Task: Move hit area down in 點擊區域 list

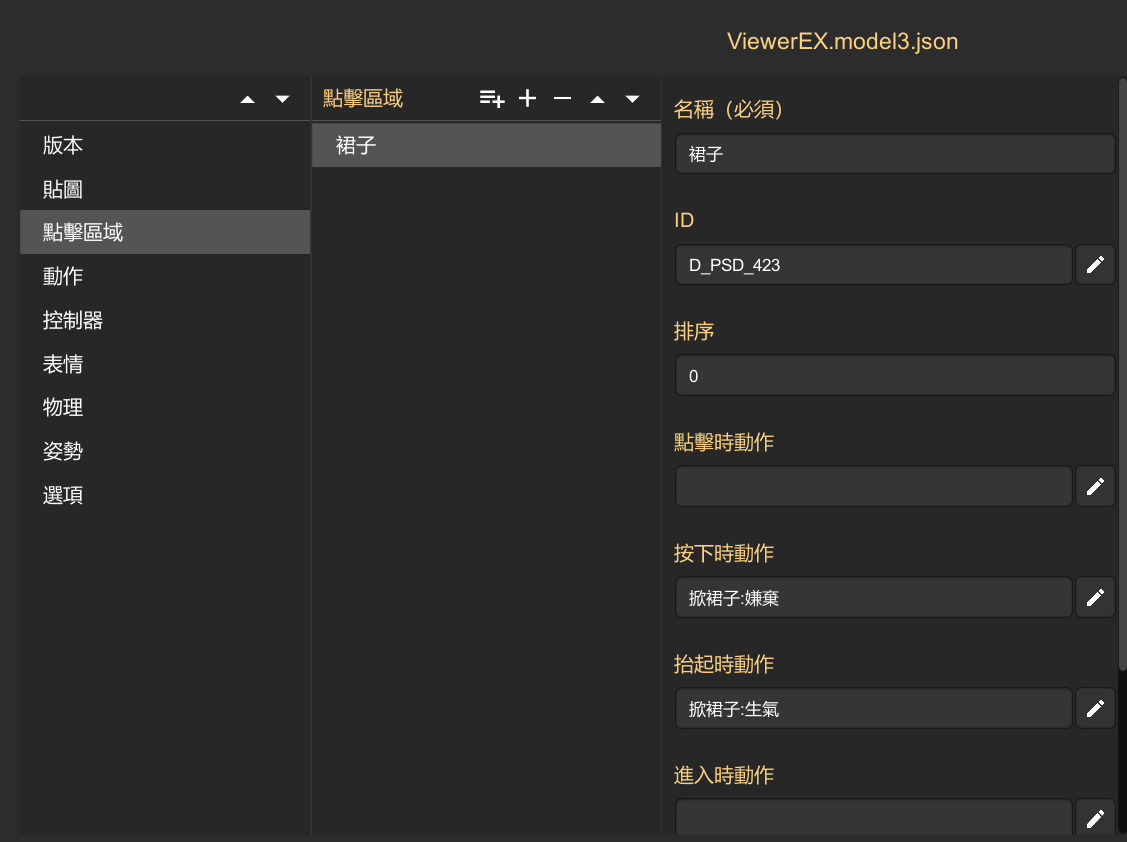Action: pos(632,99)
